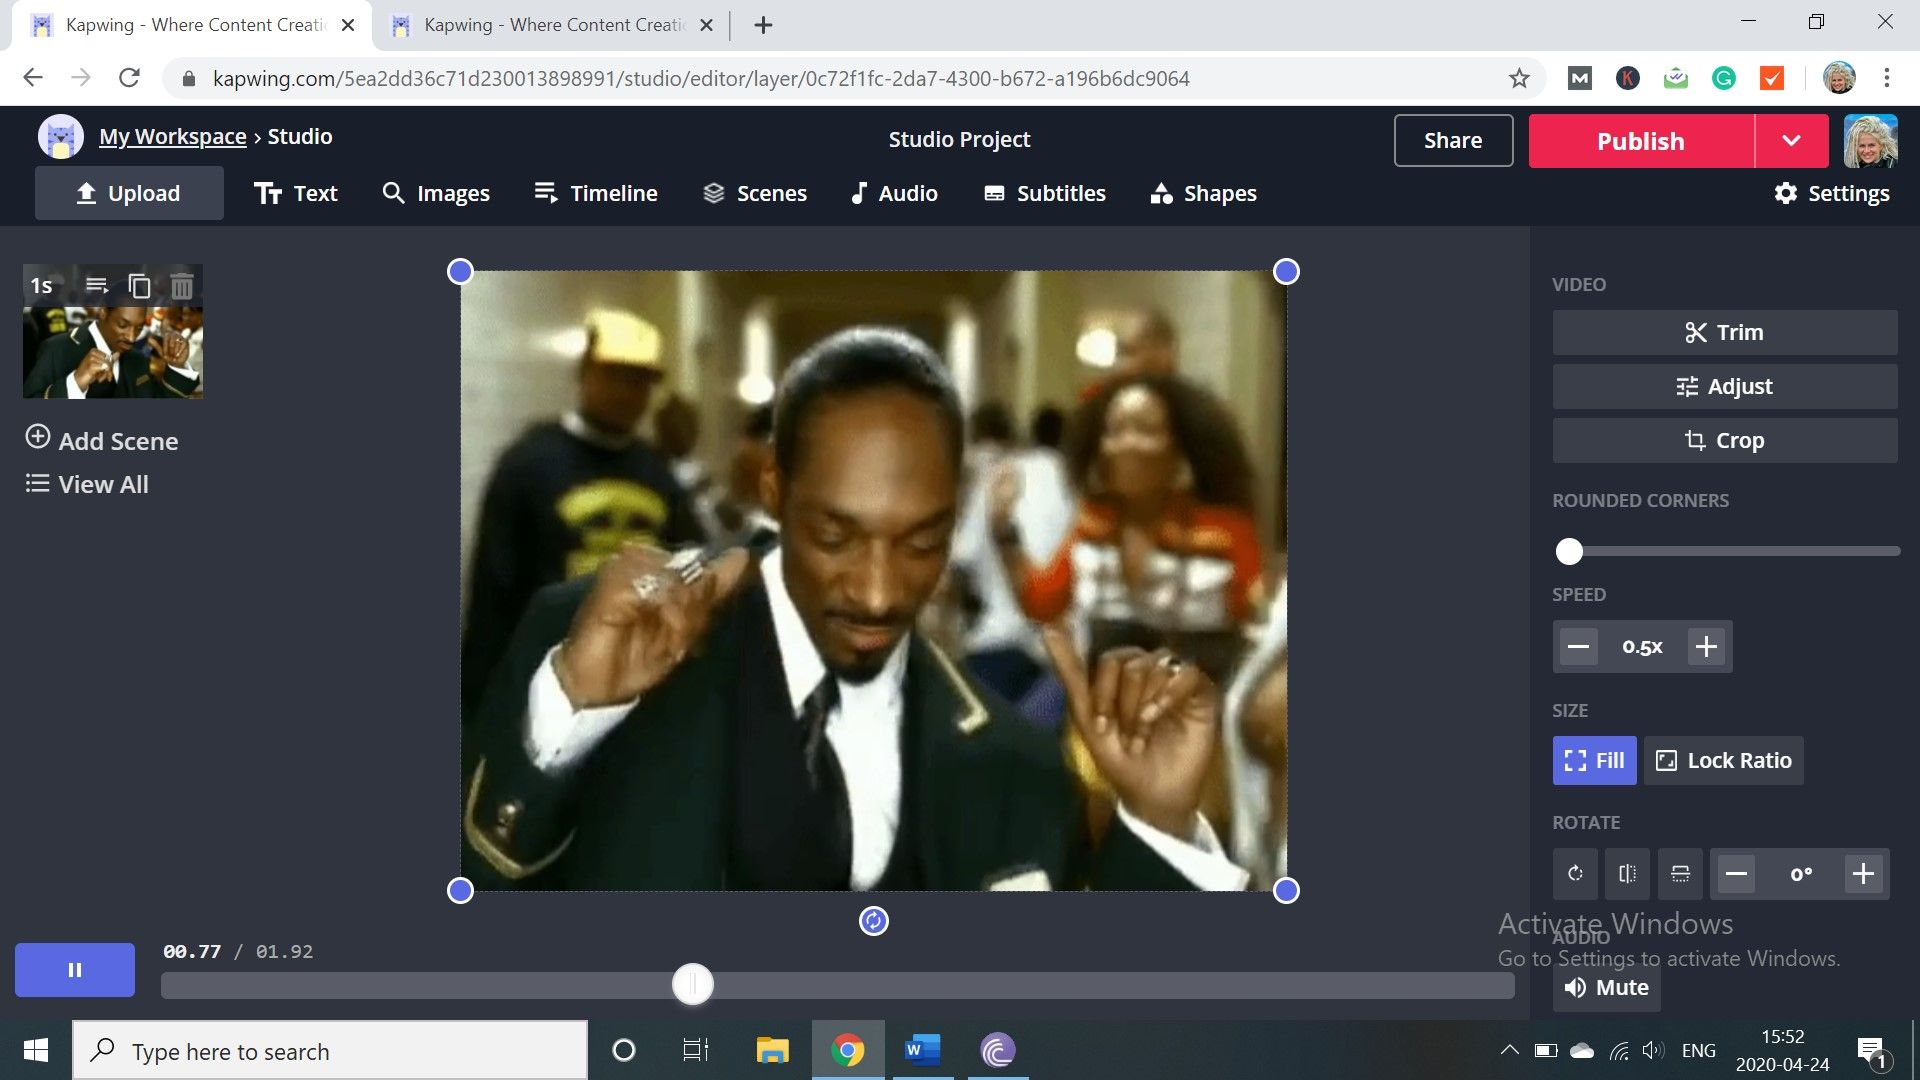
Task: Click the rotation handle below the video
Action: [x=873, y=921]
